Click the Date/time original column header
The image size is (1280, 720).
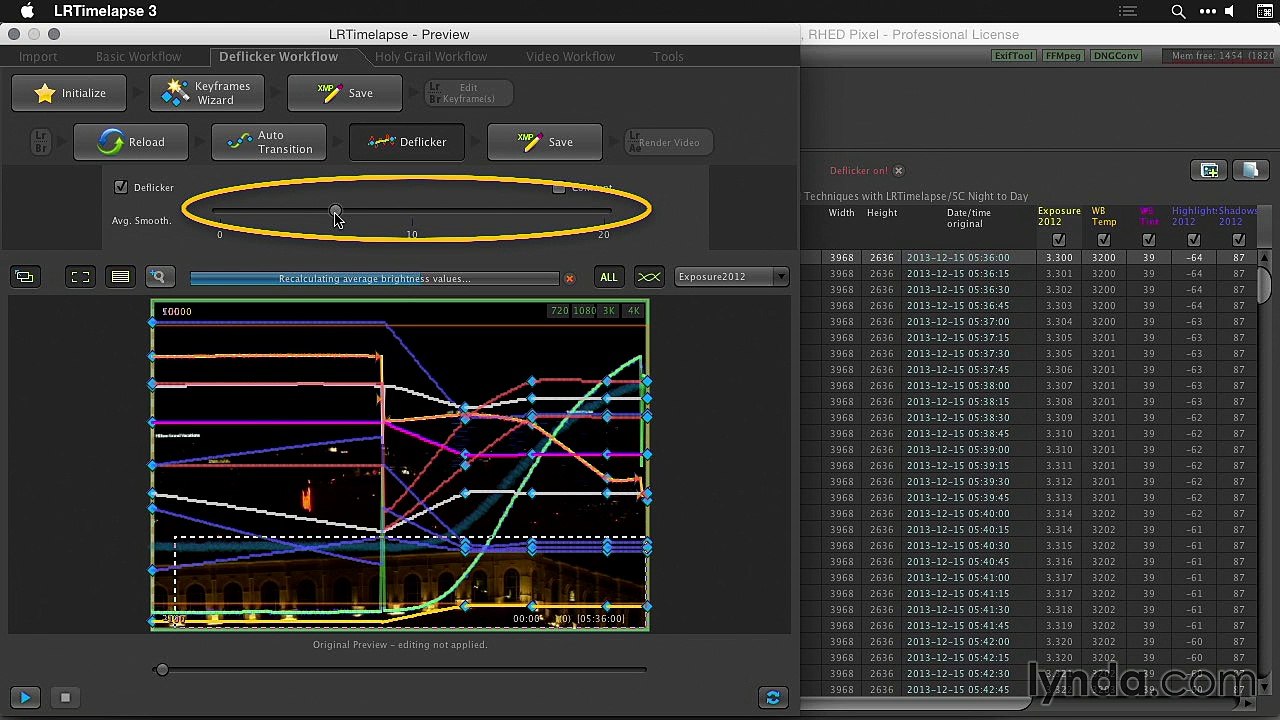click(969, 218)
